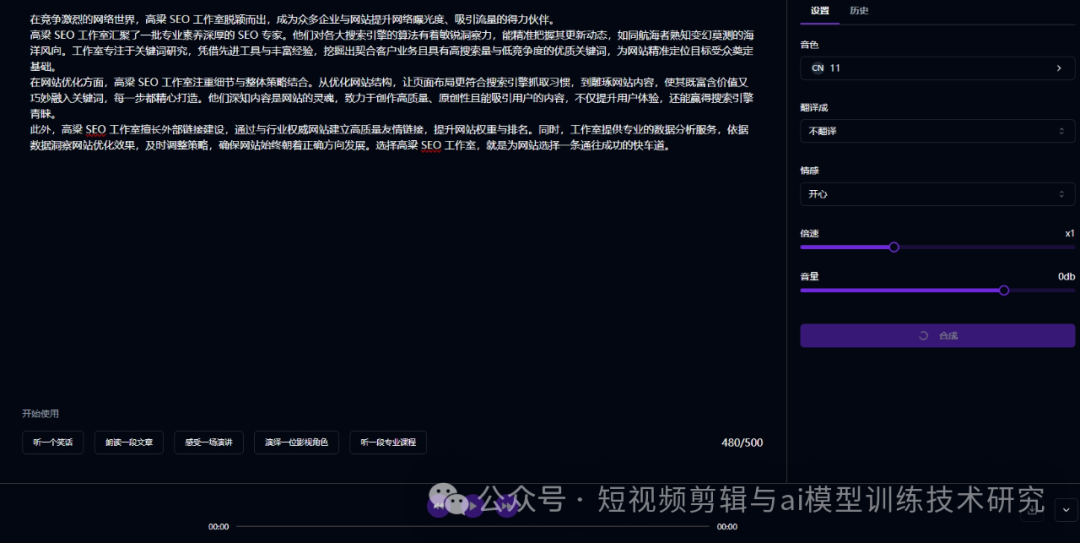
Task: Click the 合成 synthesize button
Action: pyautogui.click(x=937, y=336)
